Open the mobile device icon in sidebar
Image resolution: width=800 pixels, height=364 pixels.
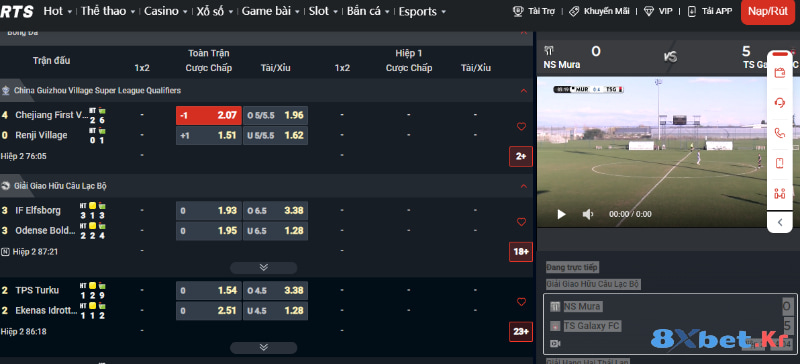[779, 163]
